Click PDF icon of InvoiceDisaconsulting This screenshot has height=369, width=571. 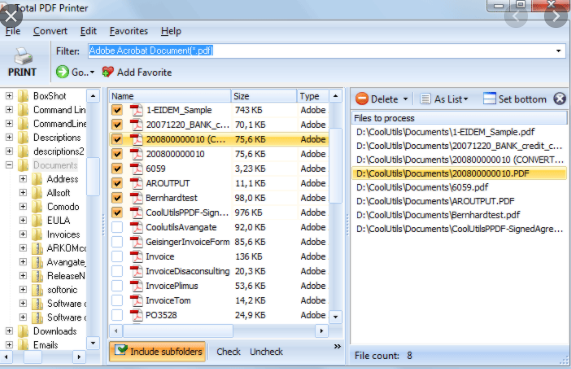click(x=137, y=271)
